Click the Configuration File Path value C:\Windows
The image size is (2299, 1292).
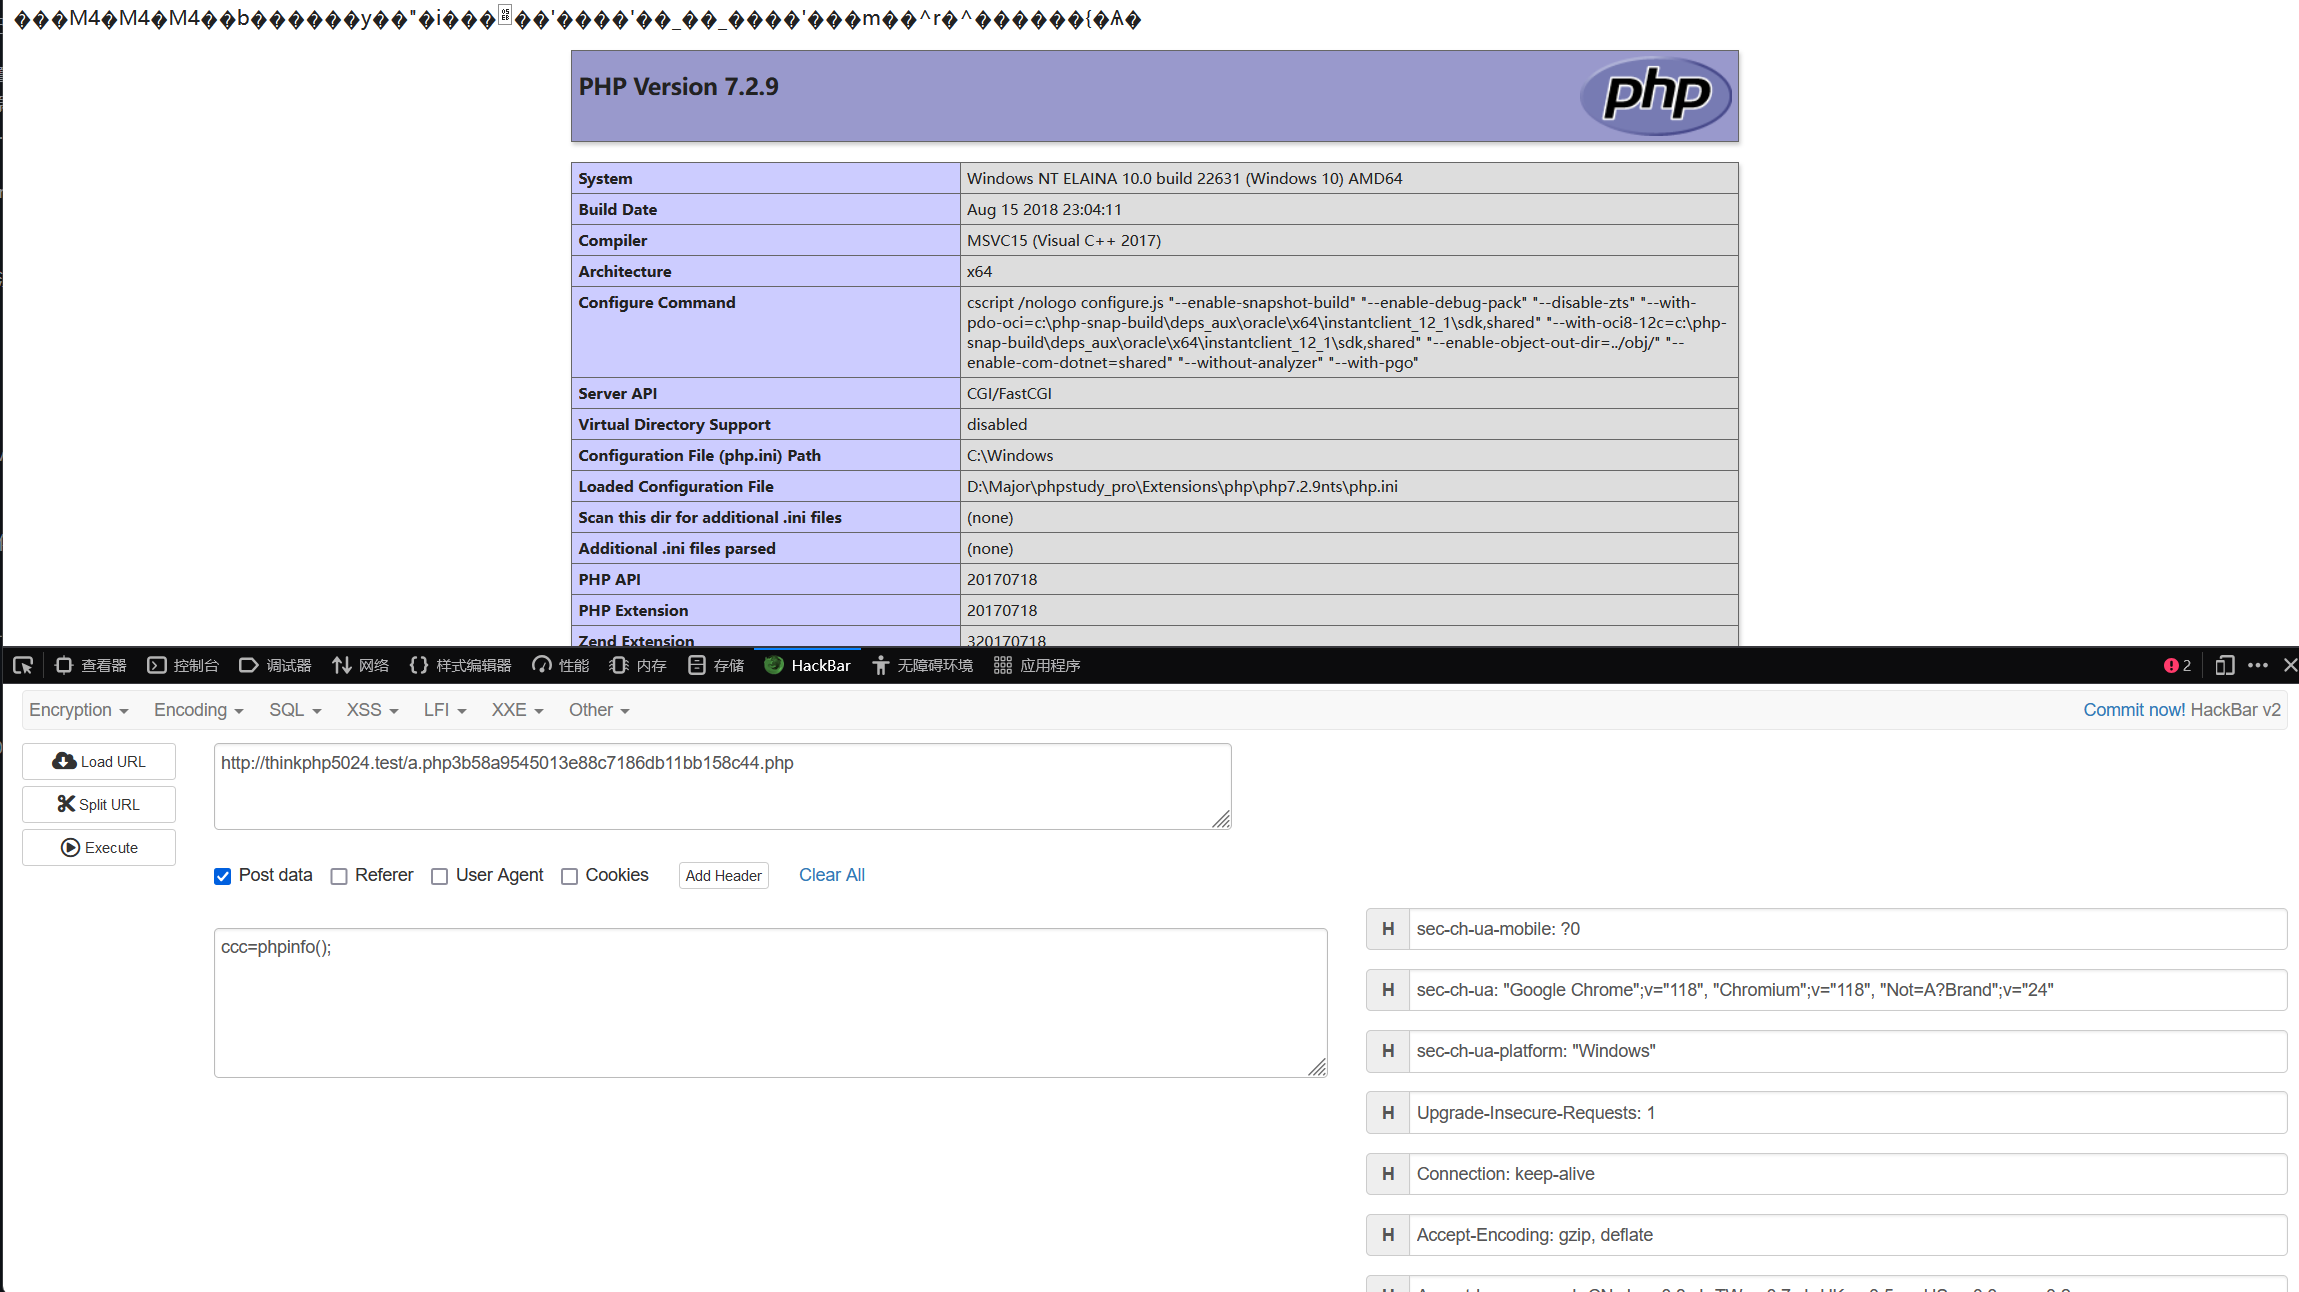click(1010, 455)
